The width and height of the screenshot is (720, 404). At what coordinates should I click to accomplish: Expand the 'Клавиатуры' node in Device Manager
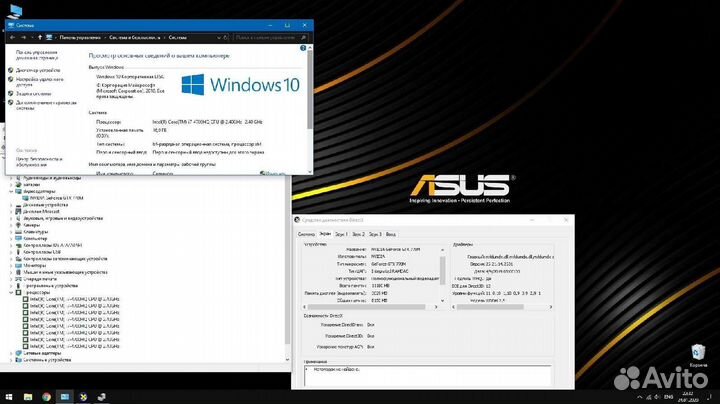(x=11, y=232)
